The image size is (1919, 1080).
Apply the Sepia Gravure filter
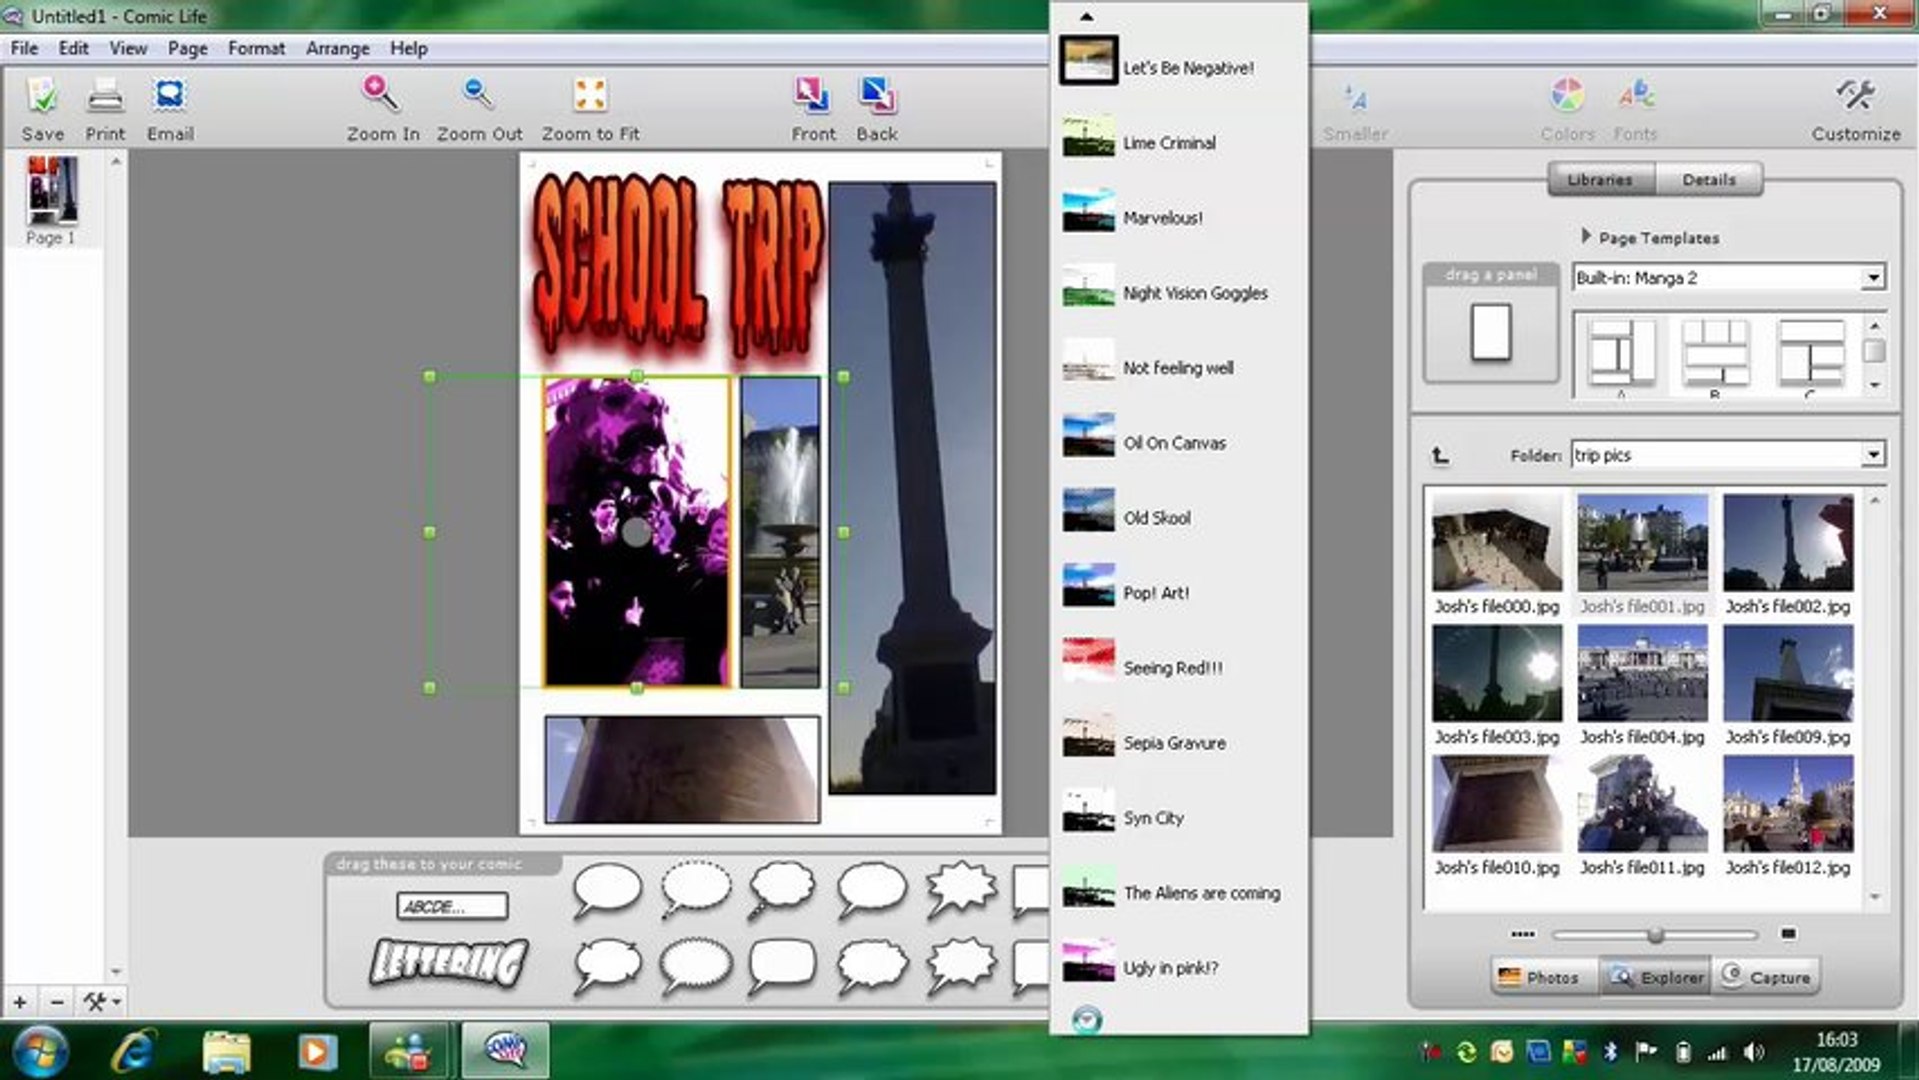pos(1173,743)
